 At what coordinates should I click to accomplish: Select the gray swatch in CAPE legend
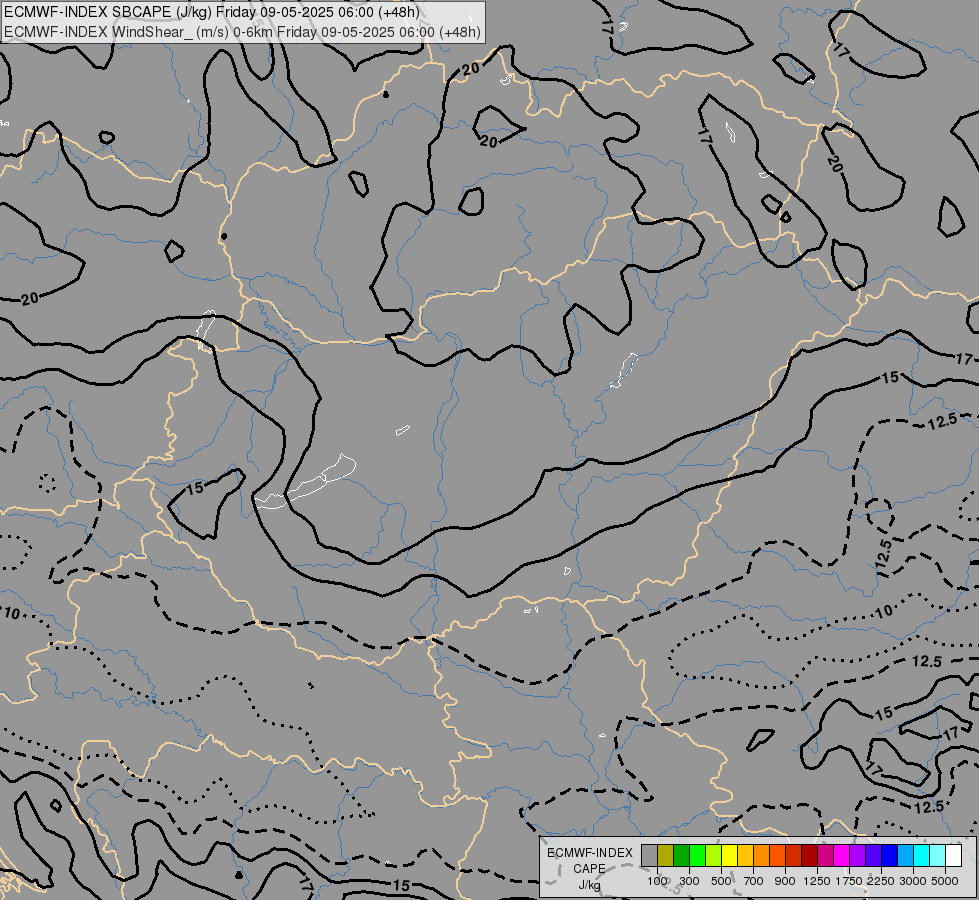(x=649, y=856)
